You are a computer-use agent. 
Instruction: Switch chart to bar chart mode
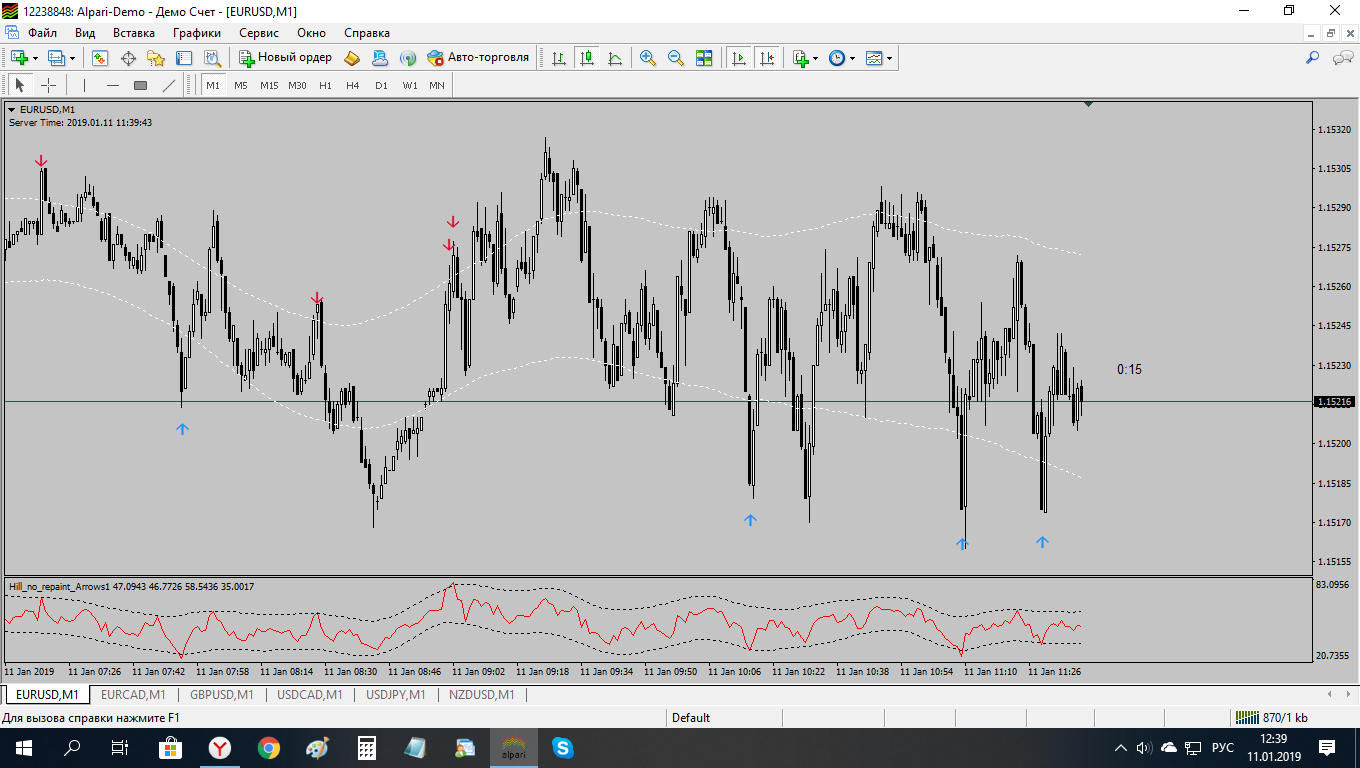(x=559, y=58)
